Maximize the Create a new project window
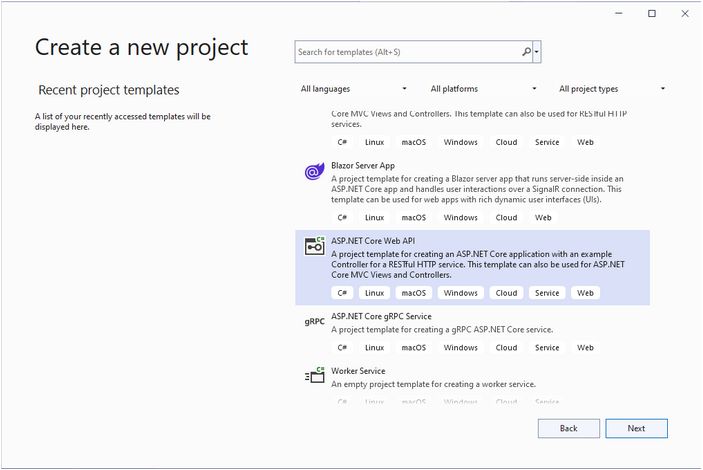The width and height of the screenshot is (703, 470). coord(652,13)
